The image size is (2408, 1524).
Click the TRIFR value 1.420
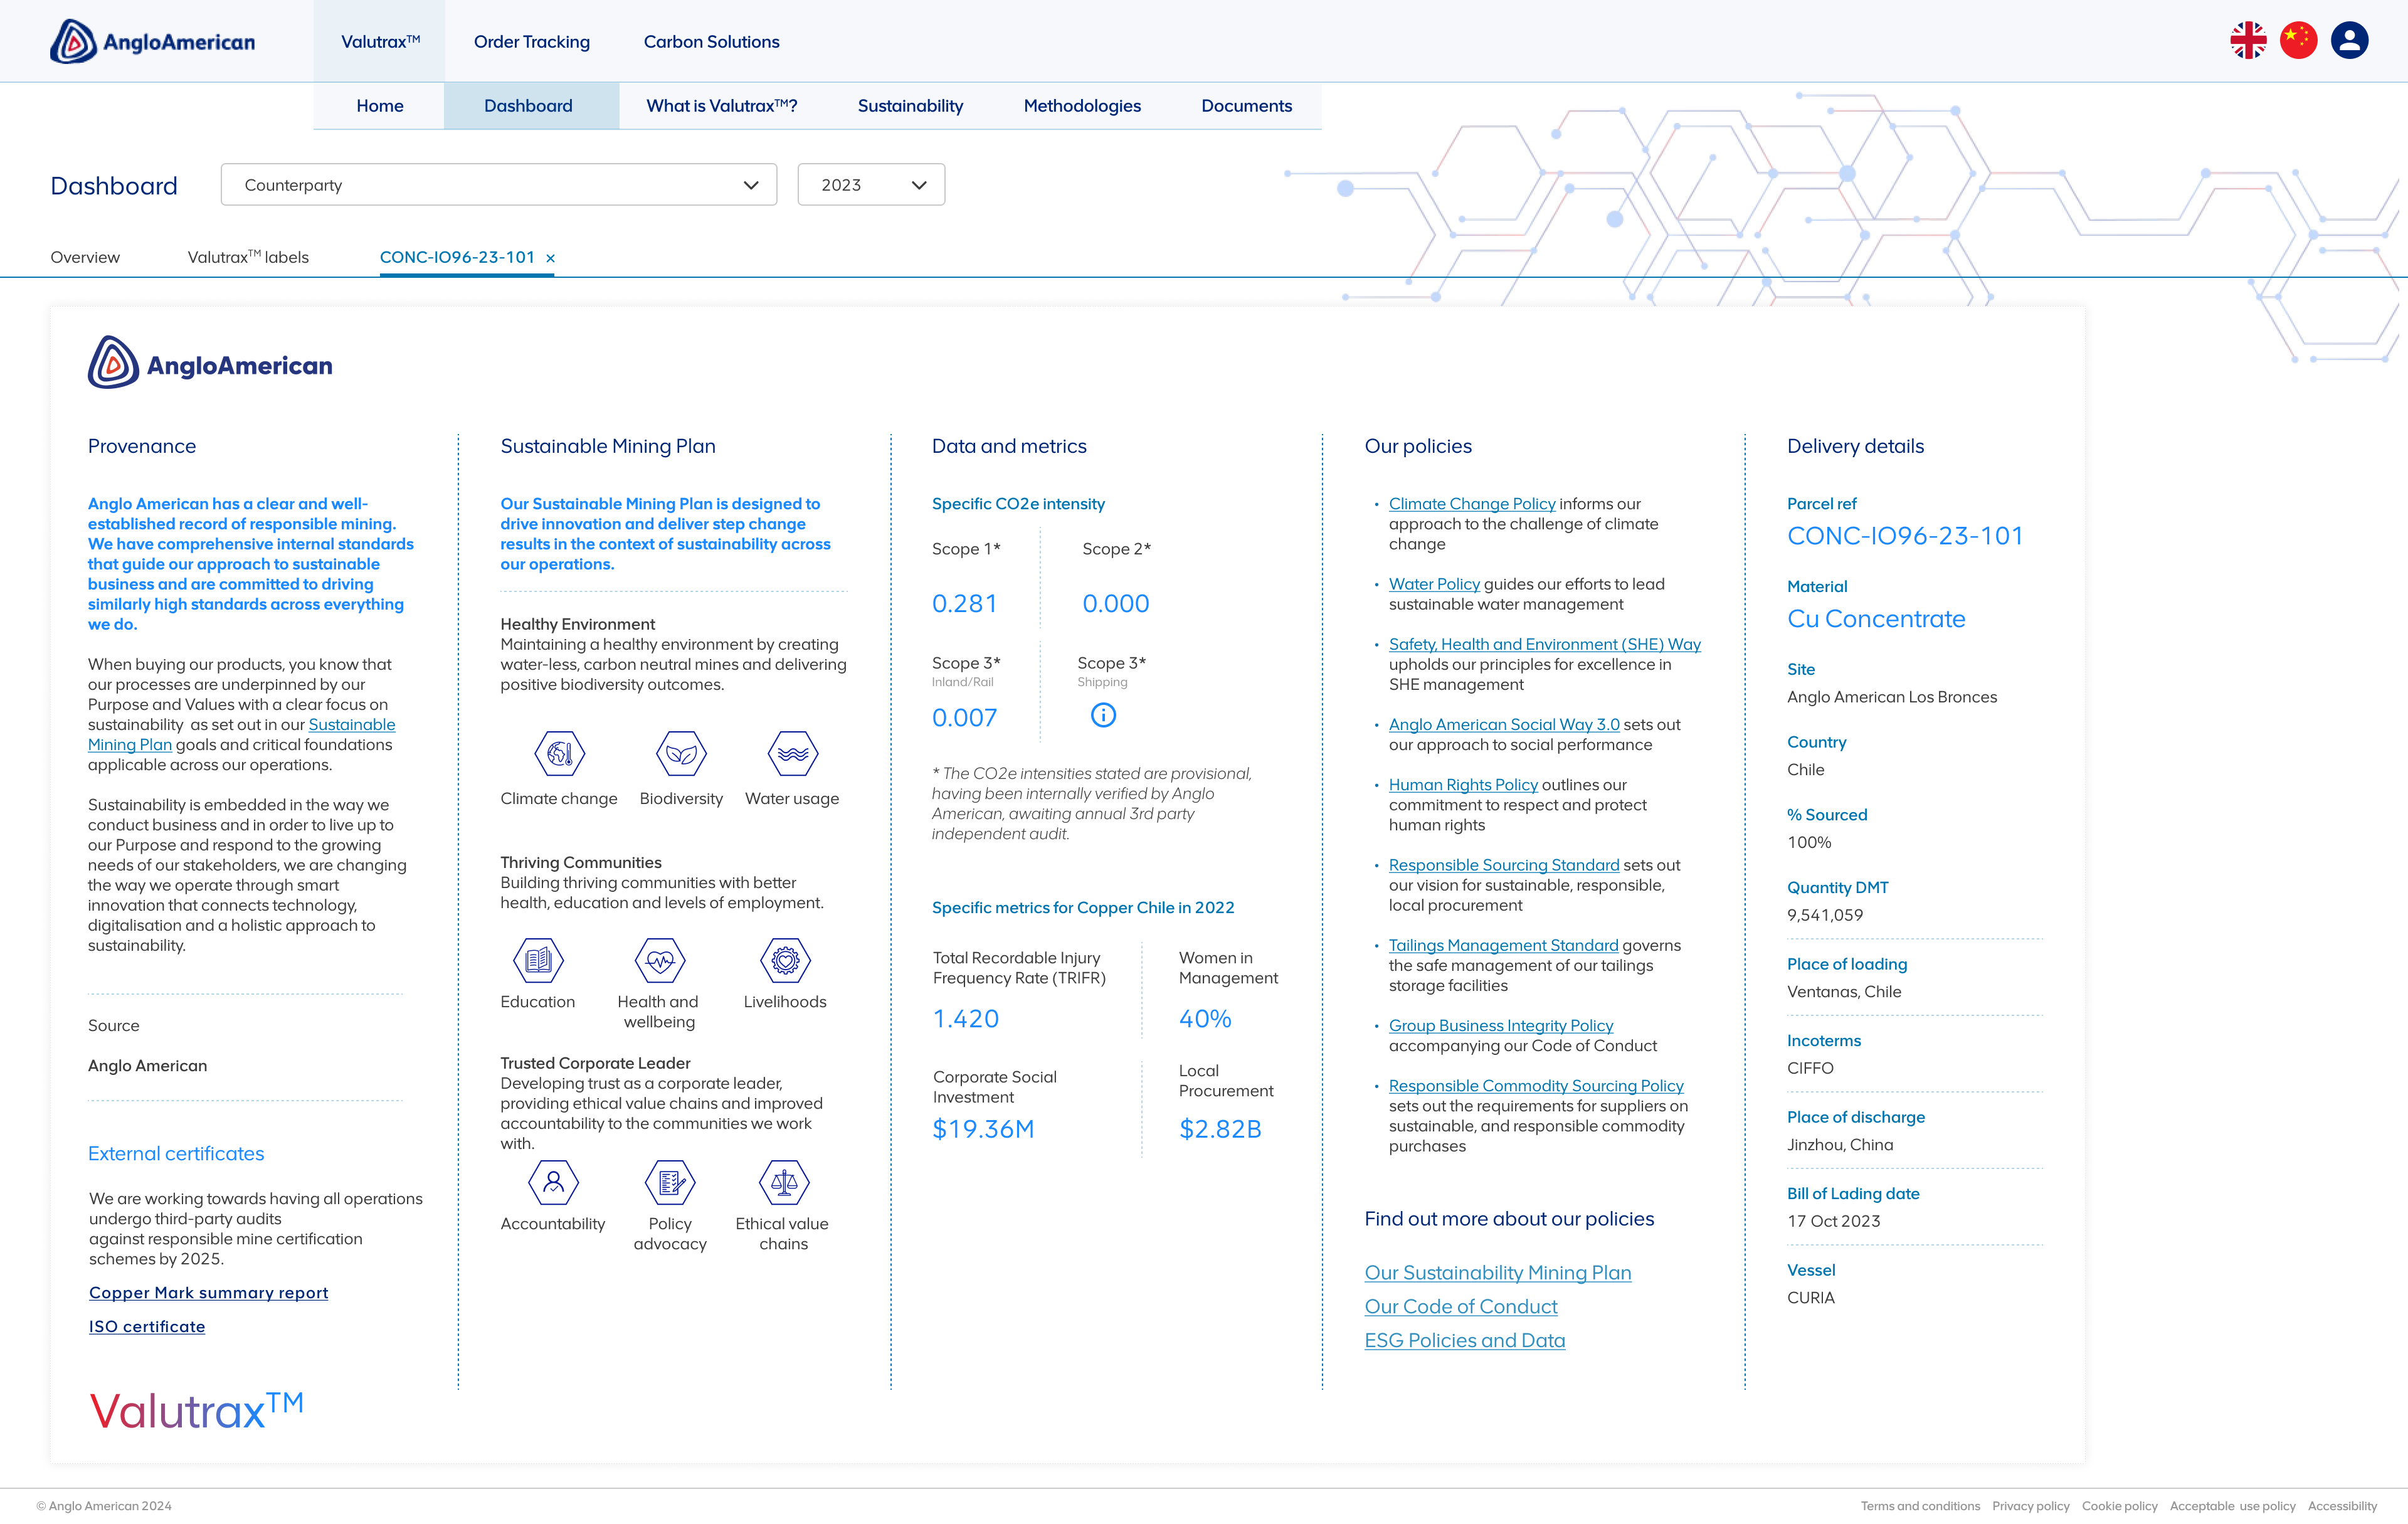(x=965, y=1018)
